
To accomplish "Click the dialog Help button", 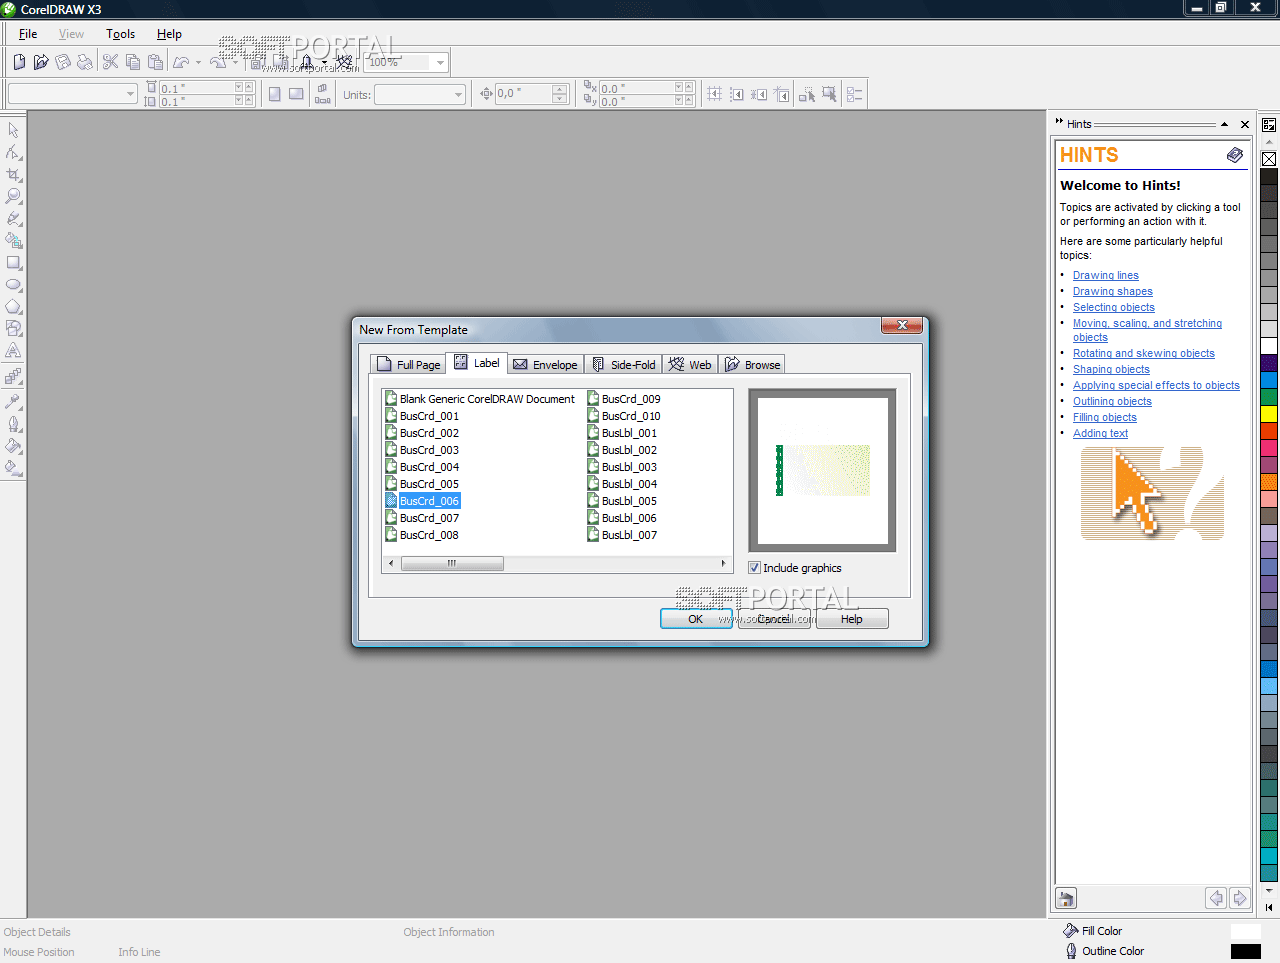I will point(852,619).
